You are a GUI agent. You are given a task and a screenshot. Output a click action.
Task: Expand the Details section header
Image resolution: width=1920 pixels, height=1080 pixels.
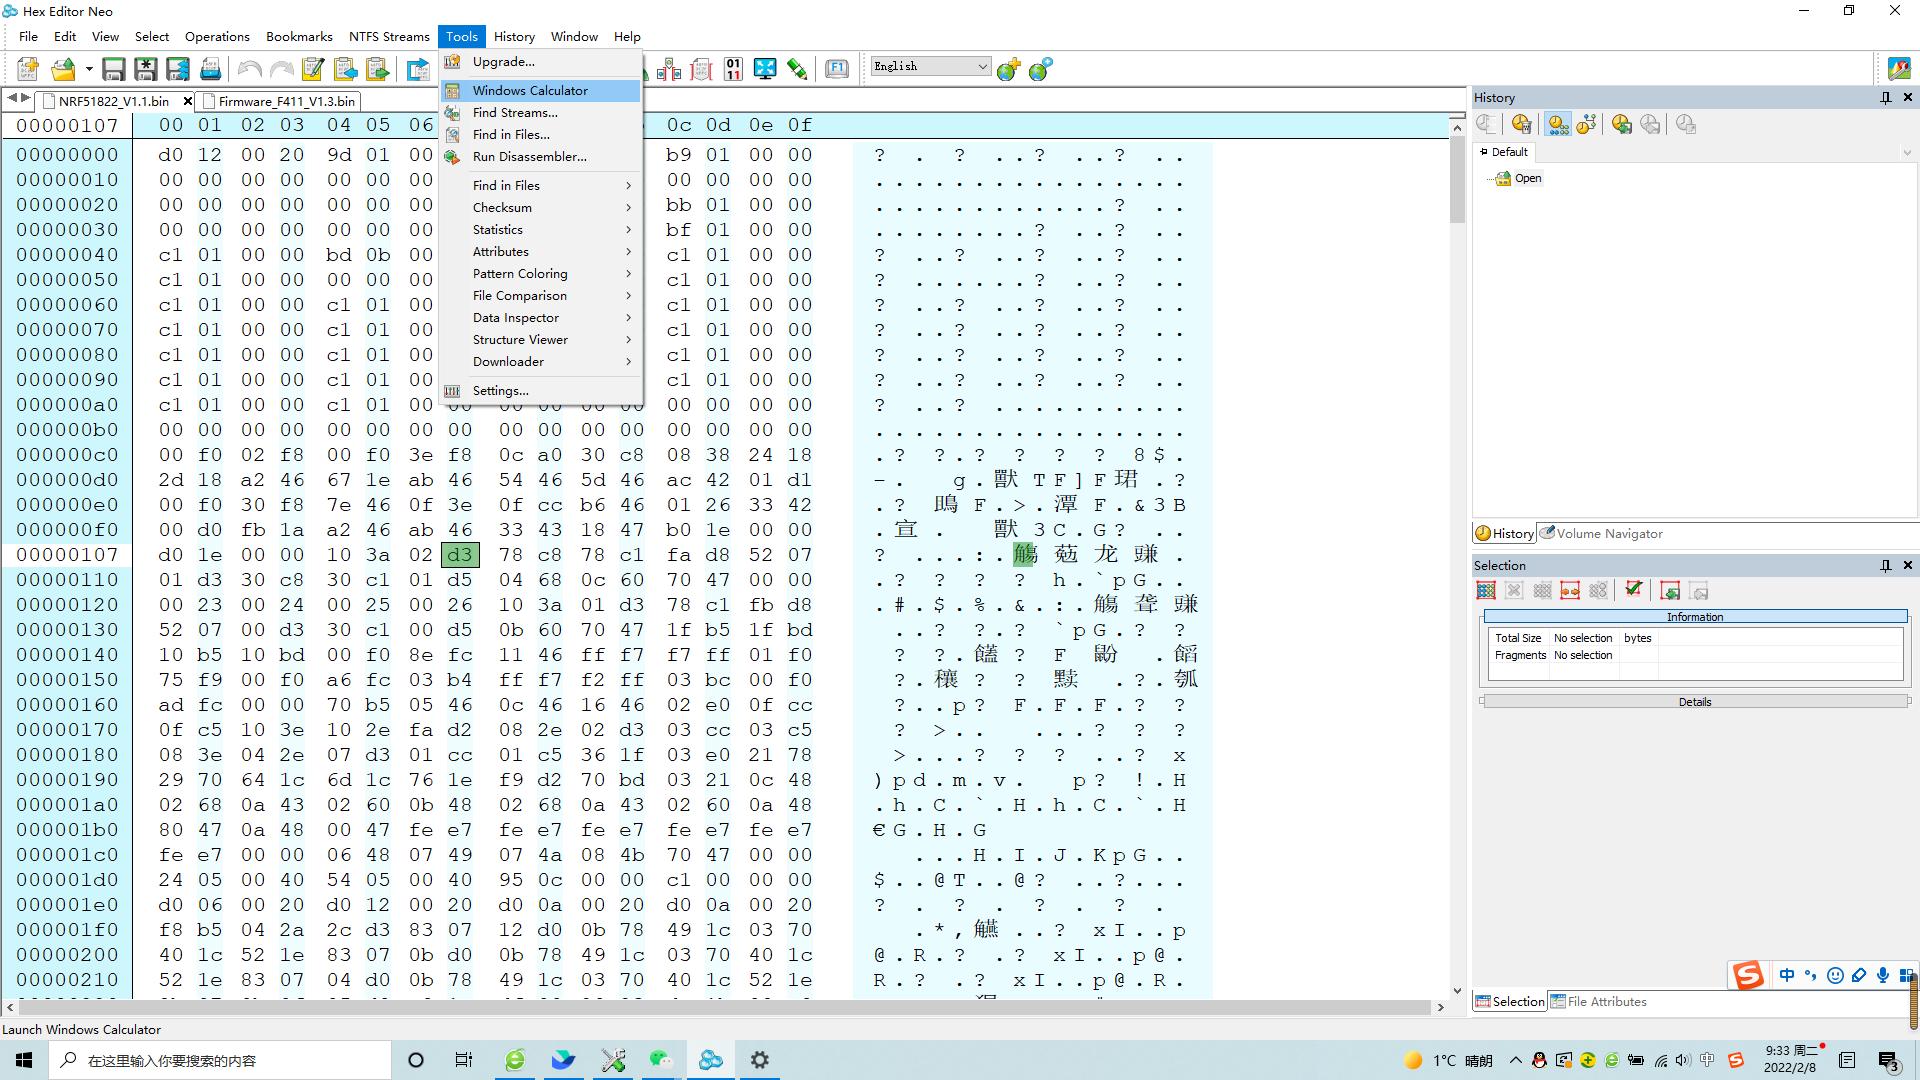click(1695, 702)
